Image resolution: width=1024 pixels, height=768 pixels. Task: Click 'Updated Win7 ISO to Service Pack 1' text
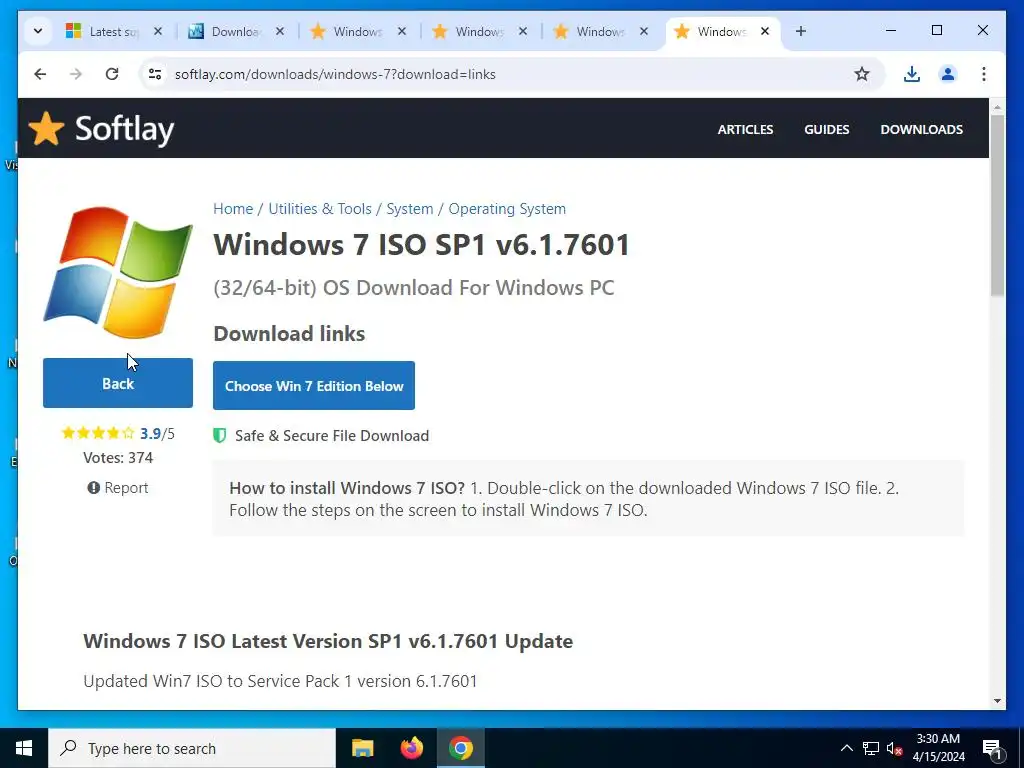tap(280, 681)
